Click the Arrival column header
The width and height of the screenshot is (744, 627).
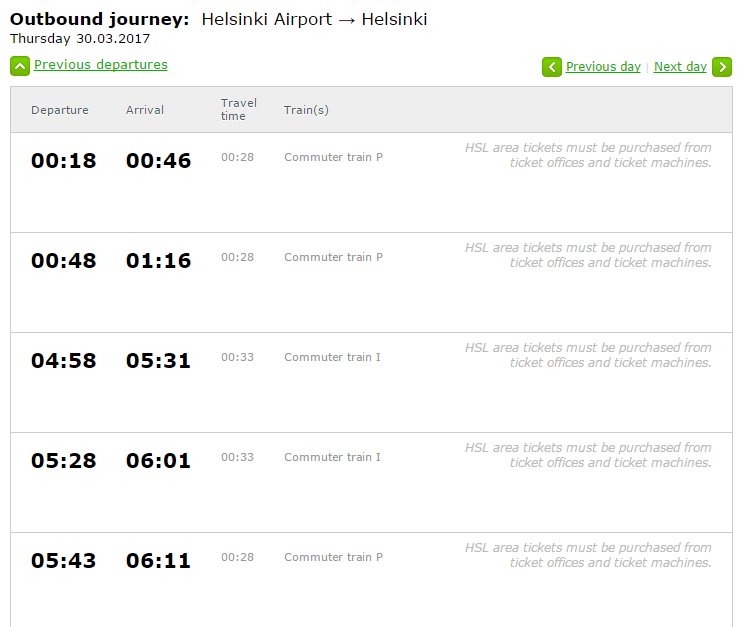145,110
